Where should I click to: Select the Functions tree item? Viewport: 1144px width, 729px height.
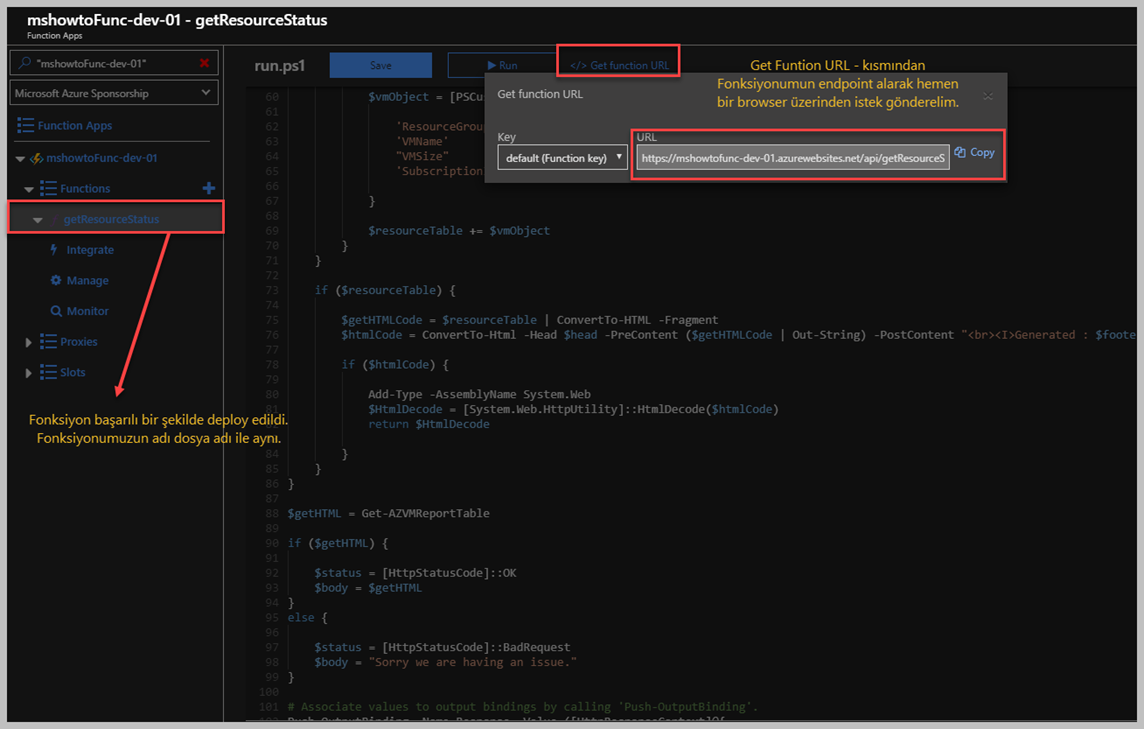coord(85,189)
